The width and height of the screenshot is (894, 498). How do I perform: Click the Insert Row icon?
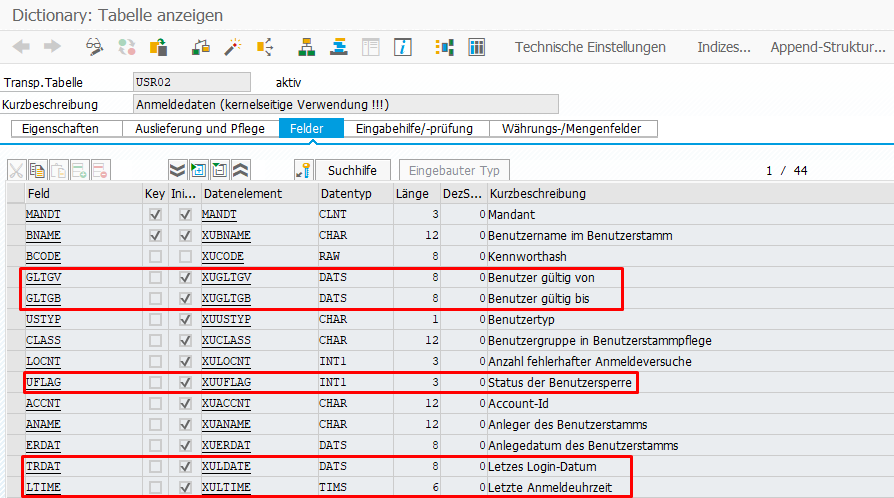point(79,170)
